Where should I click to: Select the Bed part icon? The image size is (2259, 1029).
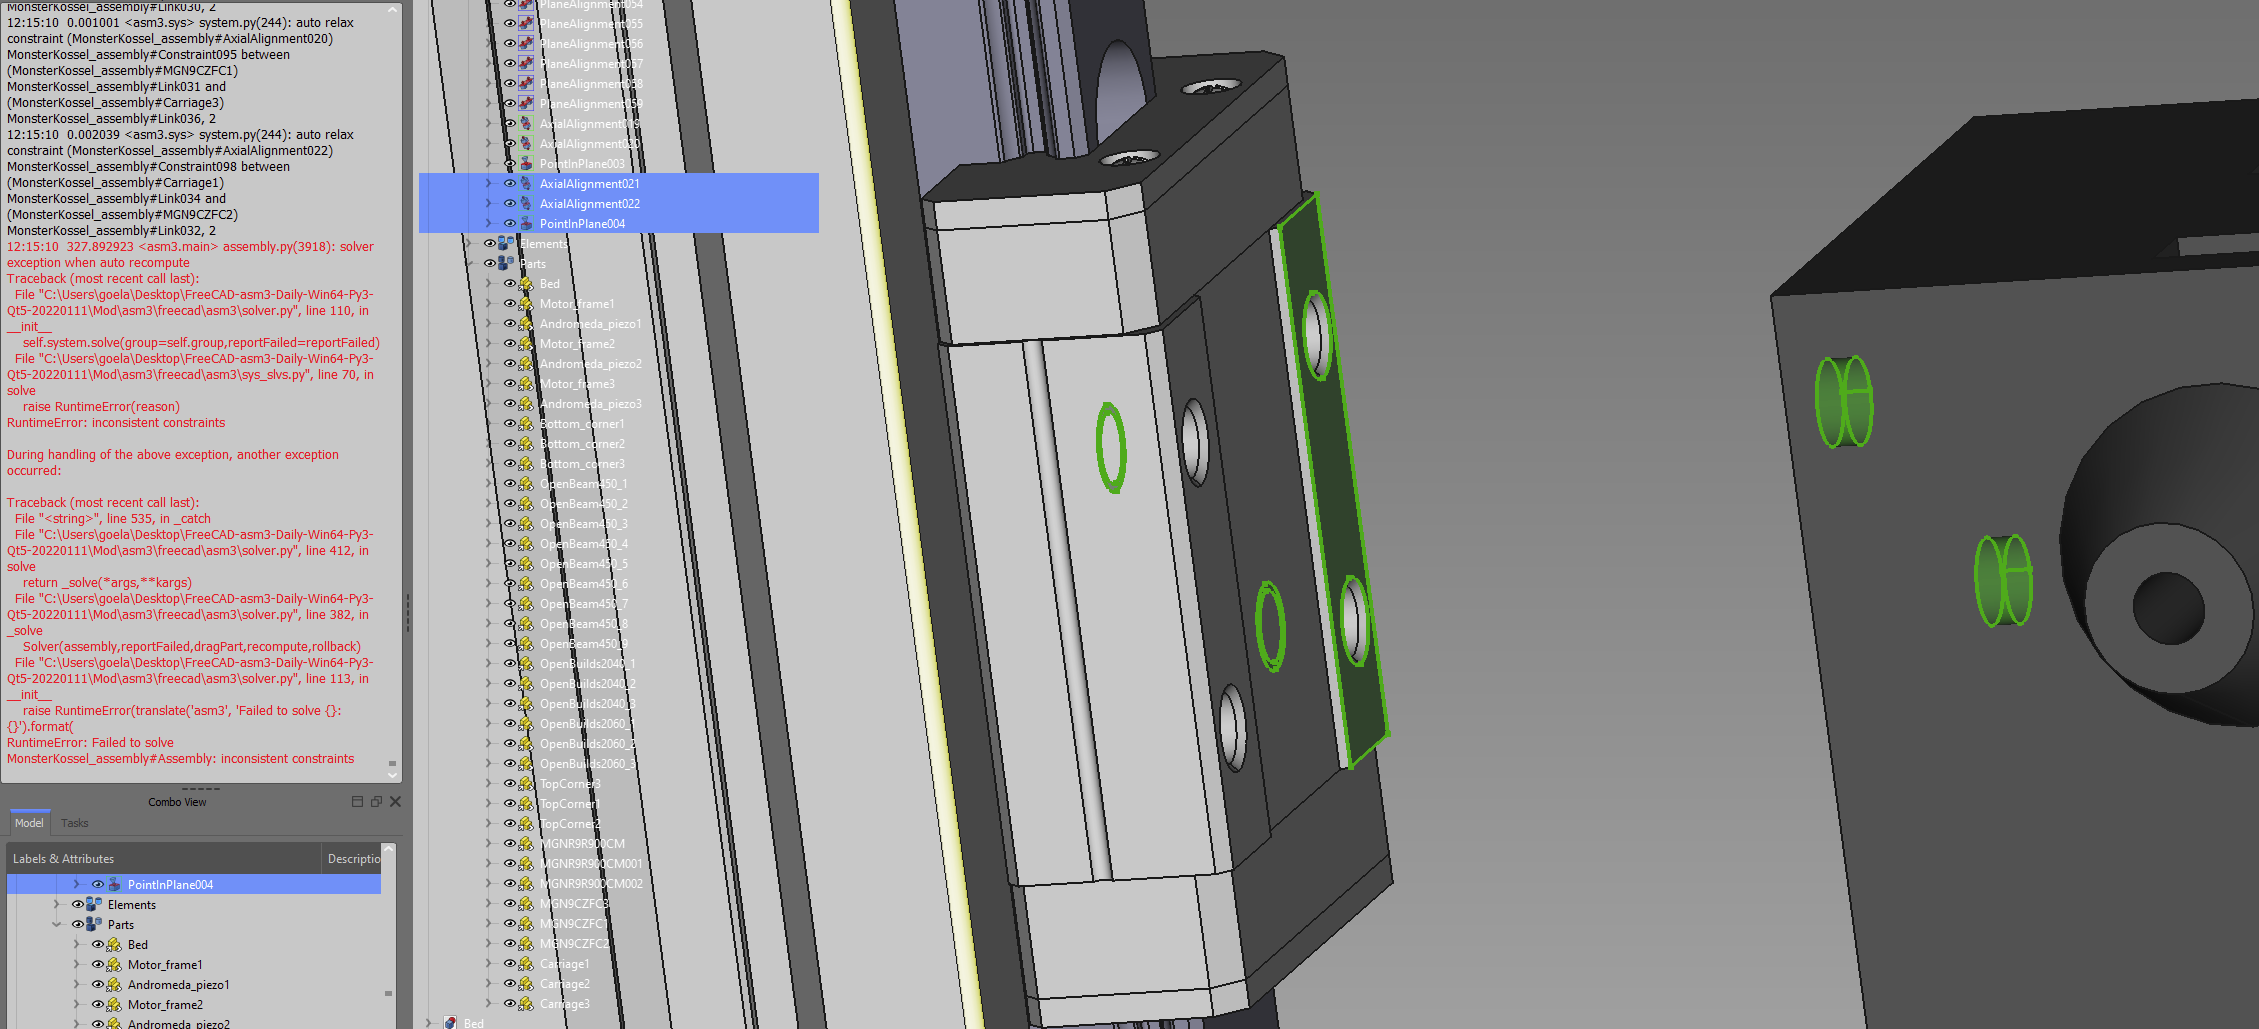[x=524, y=283]
